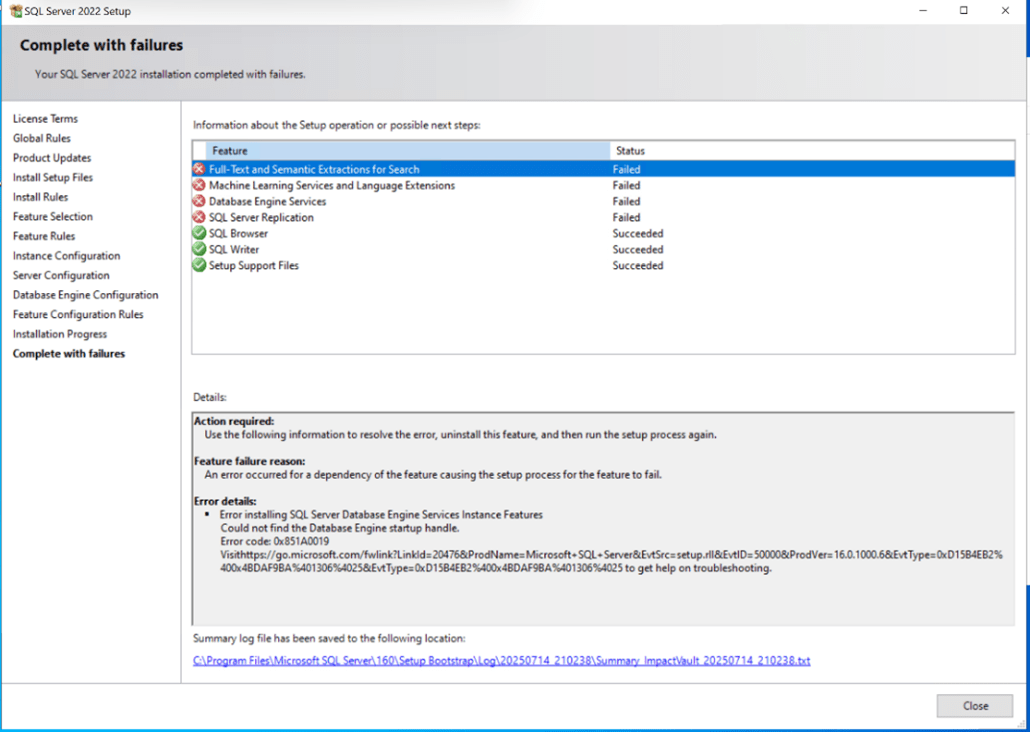This screenshot has width=1030, height=732.
Task: Click the Feature failure reason heading
Action: click(x=250, y=461)
